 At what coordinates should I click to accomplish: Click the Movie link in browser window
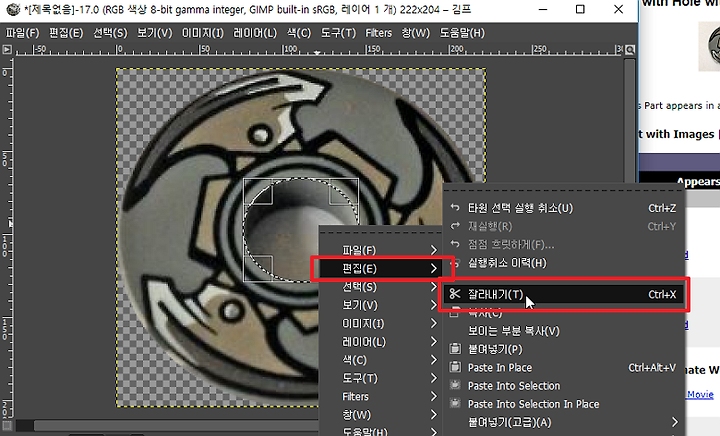700,394
